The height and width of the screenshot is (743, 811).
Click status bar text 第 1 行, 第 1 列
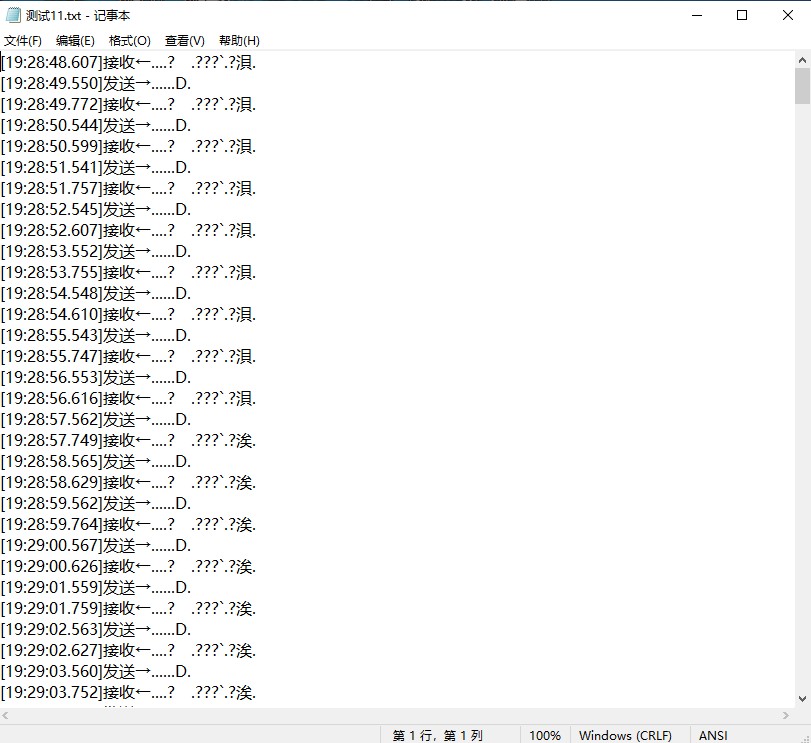[x=438, y=735]
